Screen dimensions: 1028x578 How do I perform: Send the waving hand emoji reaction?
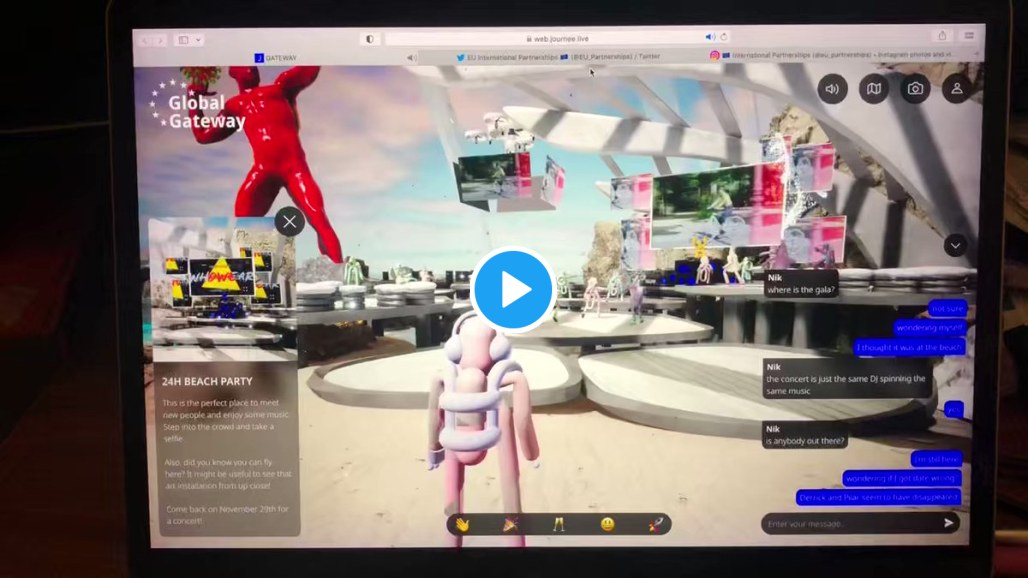tap(463, 524)
